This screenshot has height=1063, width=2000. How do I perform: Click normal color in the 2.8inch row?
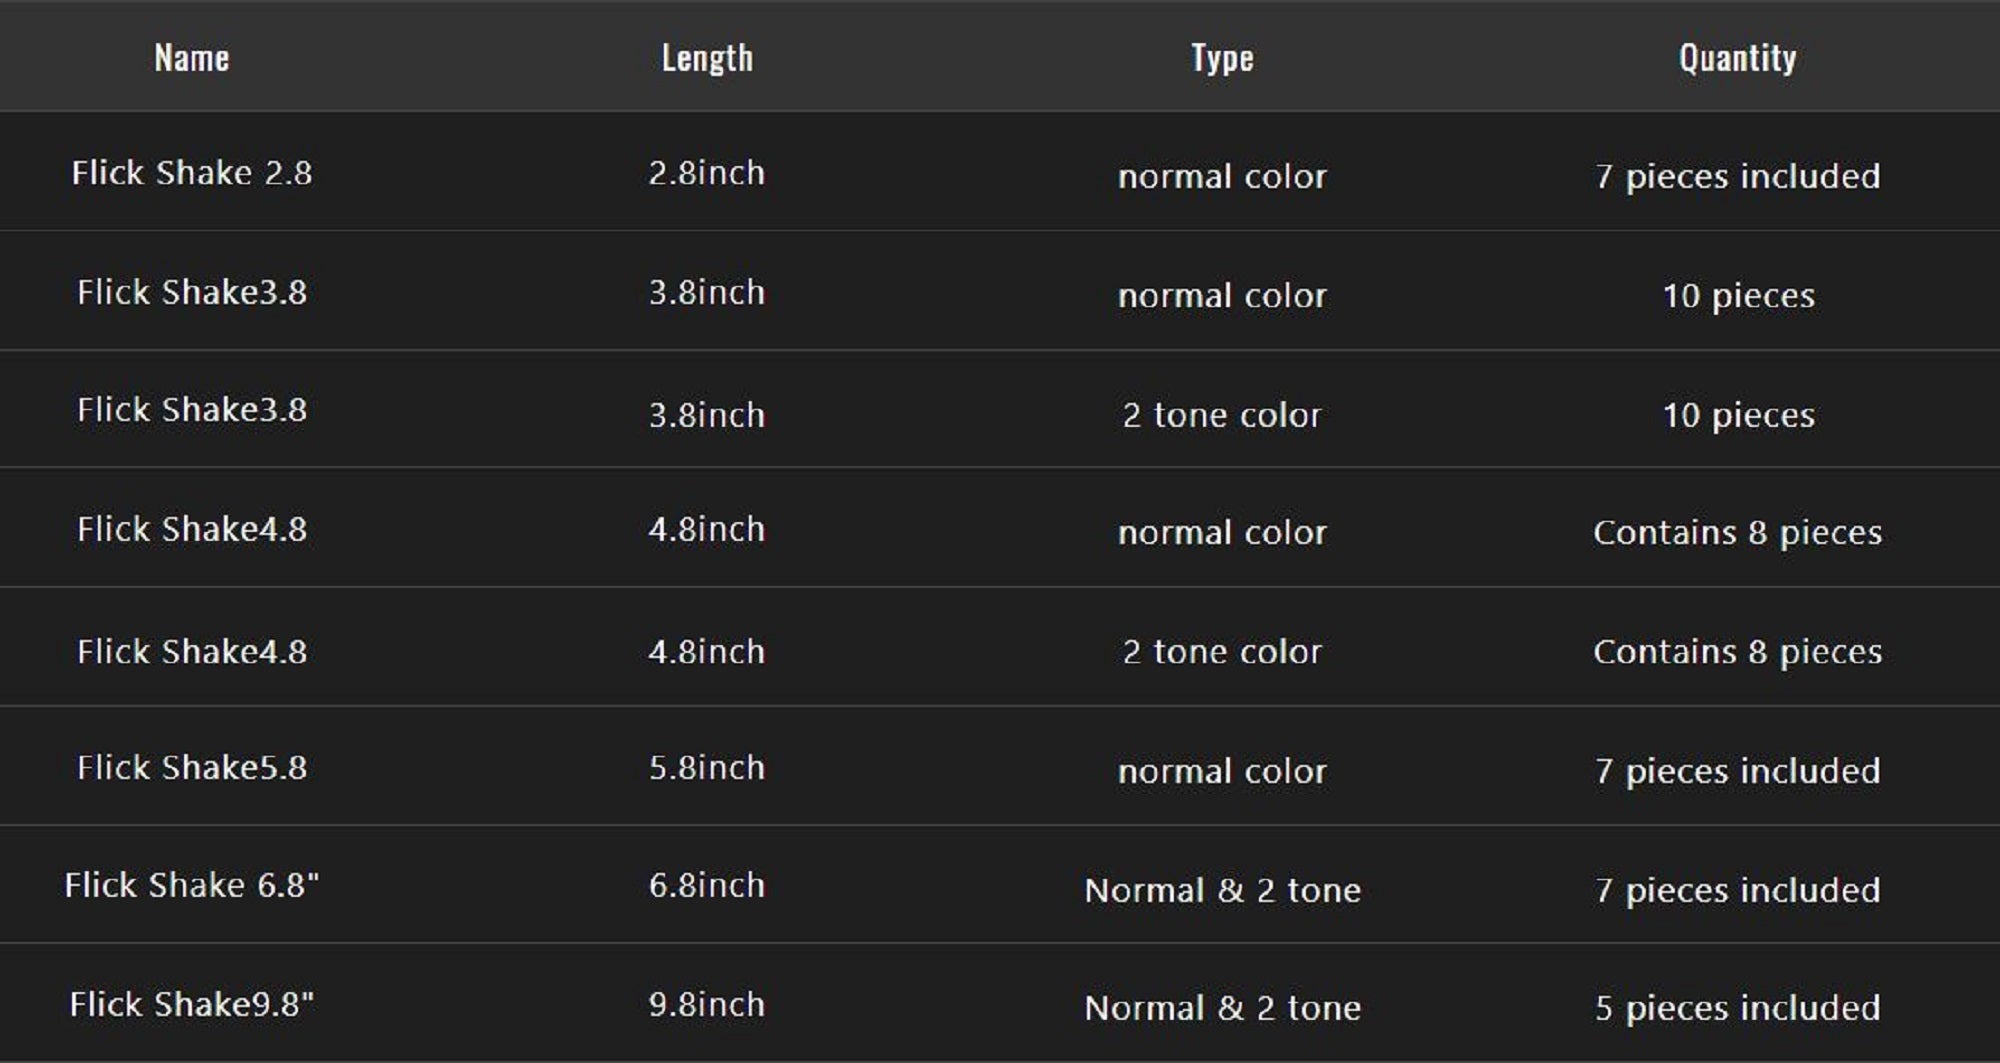coord(1222,177)
